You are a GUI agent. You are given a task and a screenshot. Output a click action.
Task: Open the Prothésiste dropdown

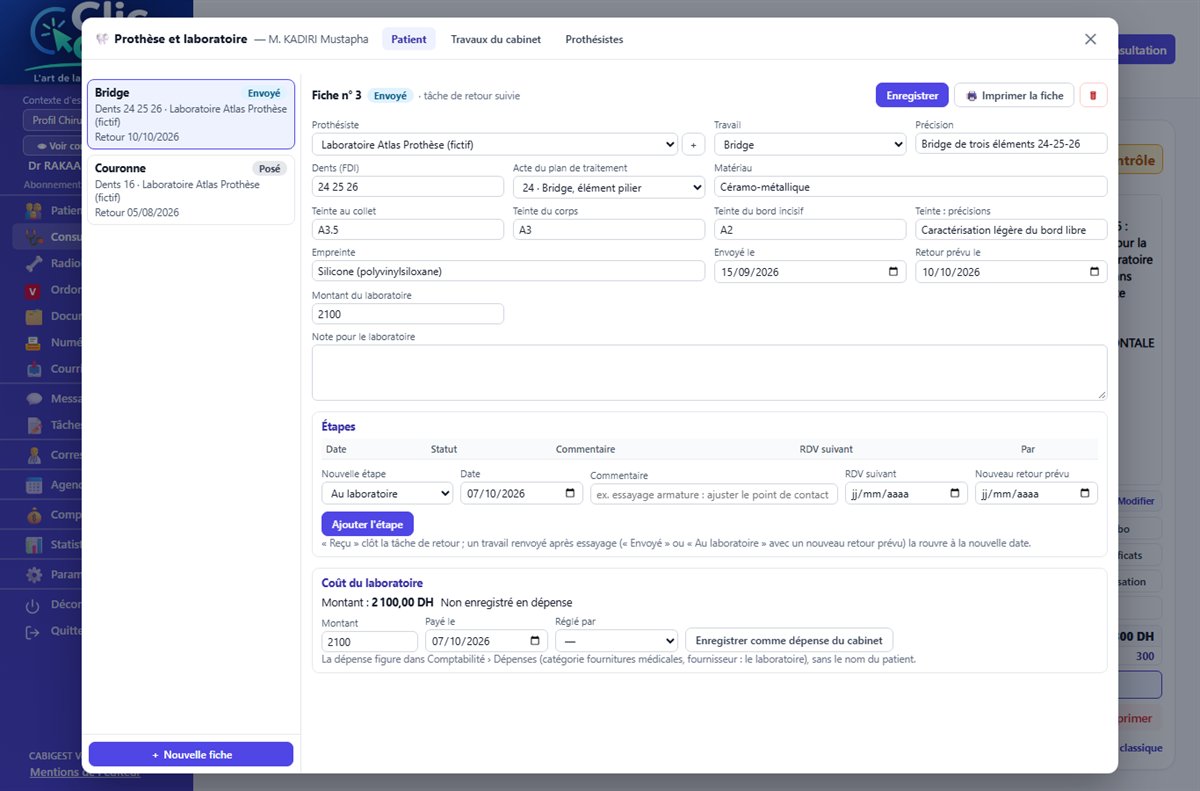click(x=495, y=145)
